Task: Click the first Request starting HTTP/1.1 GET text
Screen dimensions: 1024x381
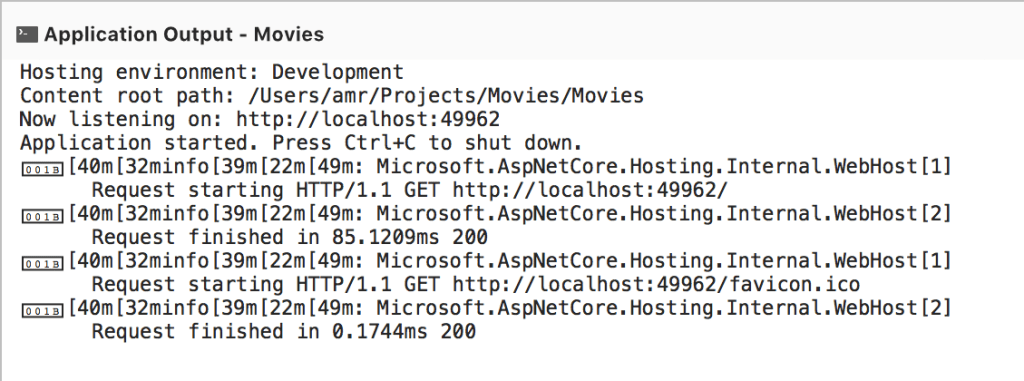Action: point(266,190)
